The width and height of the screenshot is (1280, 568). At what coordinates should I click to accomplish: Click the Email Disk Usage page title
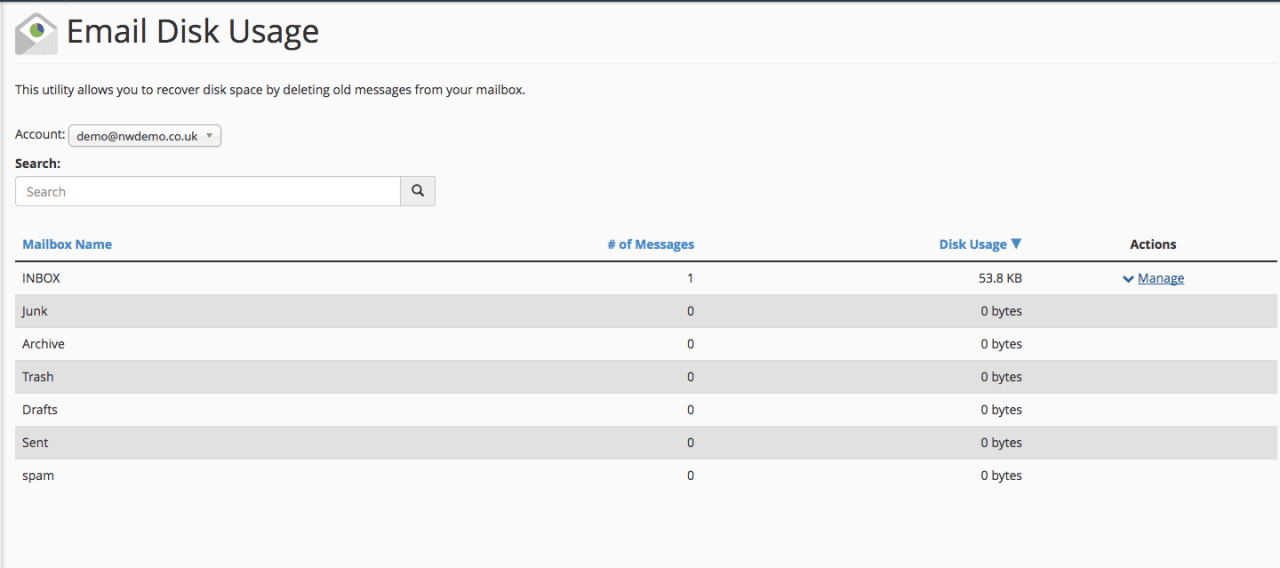tap(193, 32)
